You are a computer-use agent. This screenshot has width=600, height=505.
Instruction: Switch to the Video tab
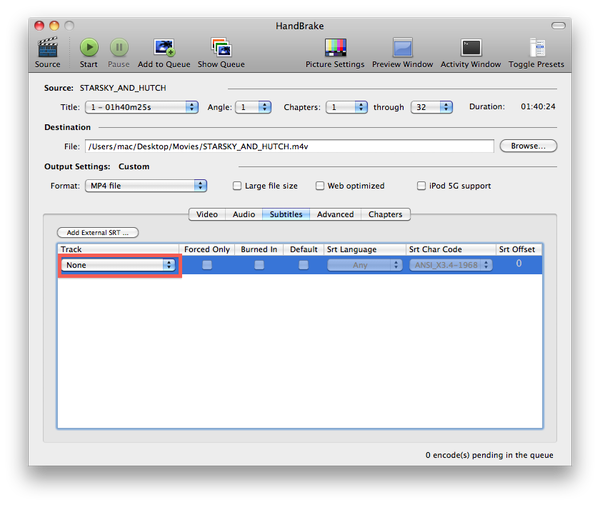pos(207,214)
